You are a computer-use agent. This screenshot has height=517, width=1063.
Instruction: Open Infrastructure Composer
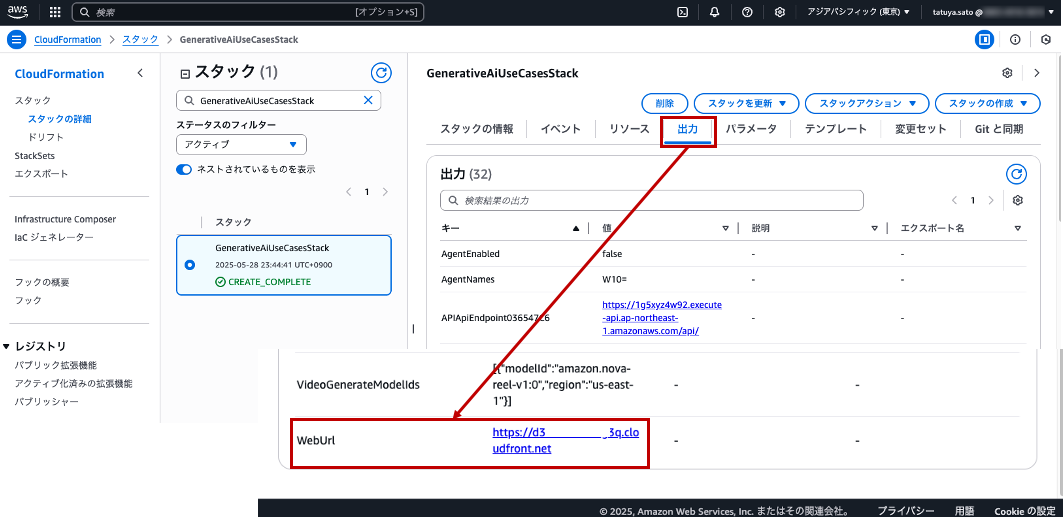[x=65, y=219]
